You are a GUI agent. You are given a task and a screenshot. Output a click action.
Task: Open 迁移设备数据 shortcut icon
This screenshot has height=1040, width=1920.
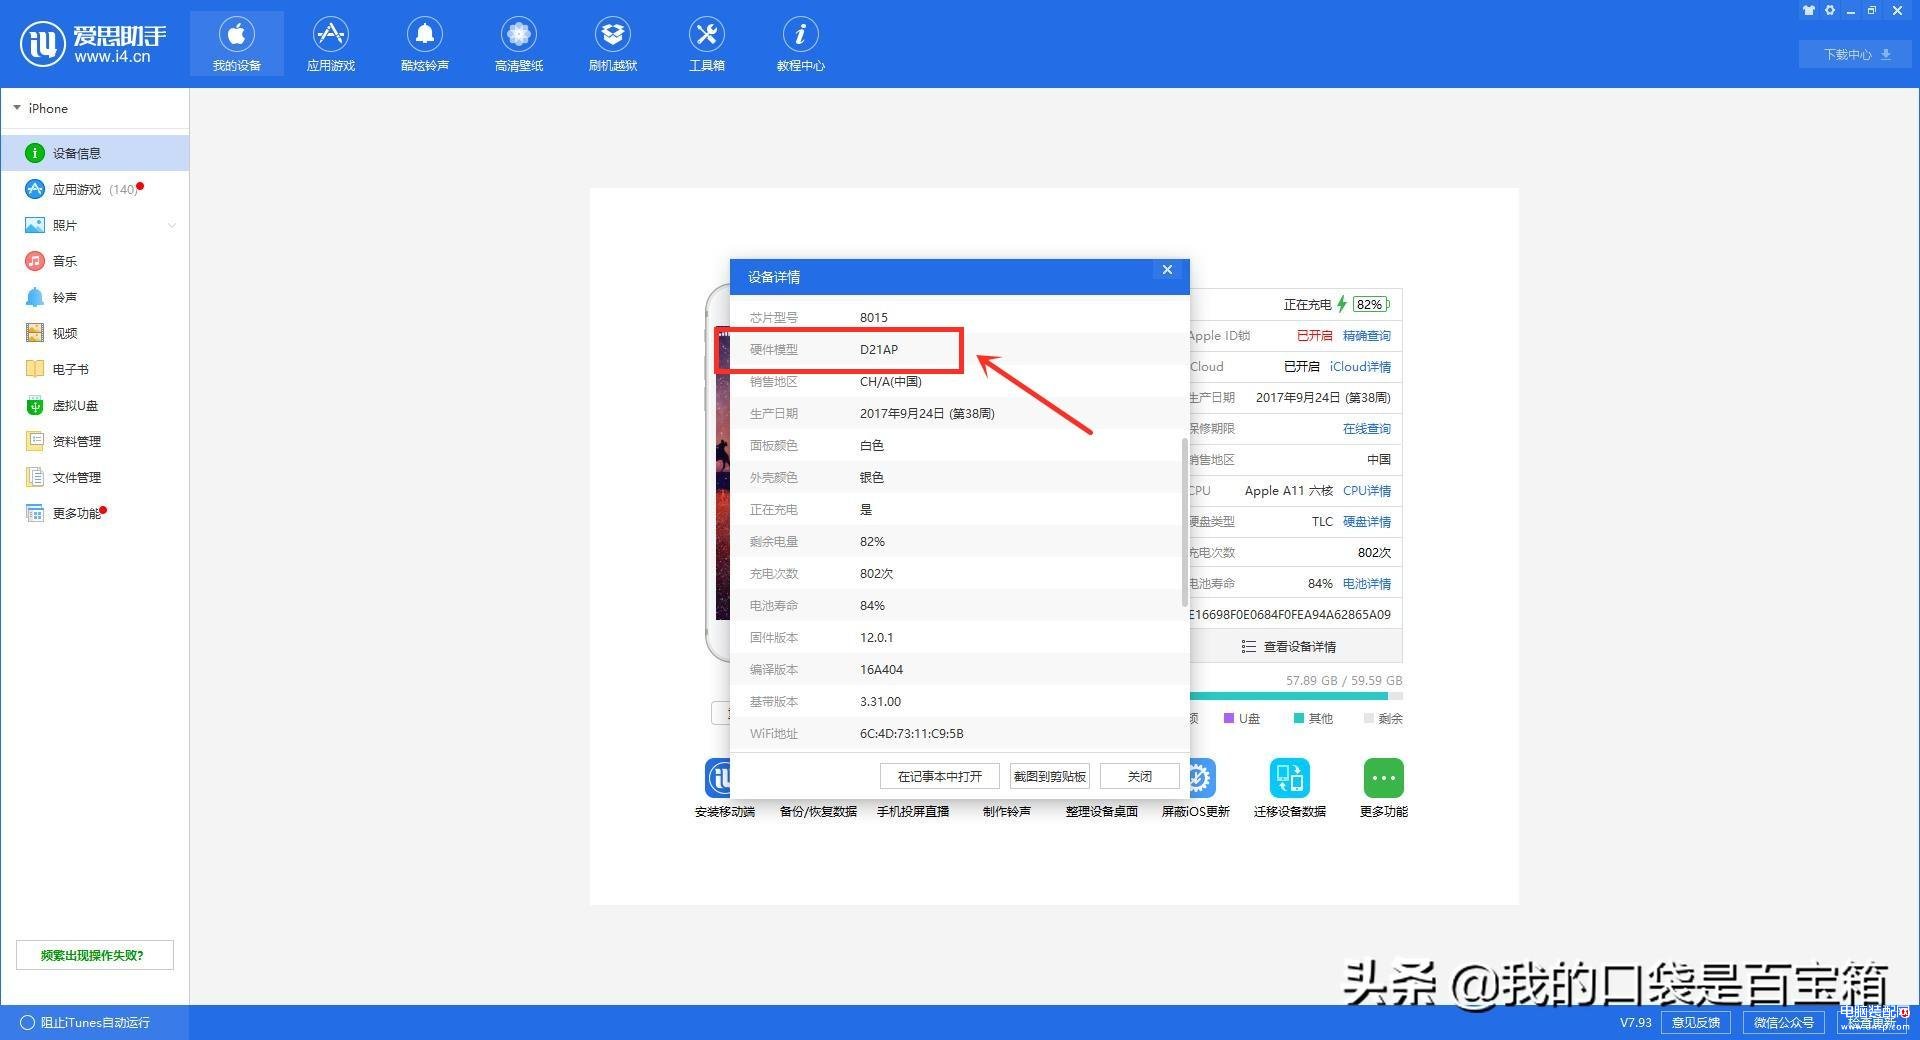click(x=1290, y=777)
